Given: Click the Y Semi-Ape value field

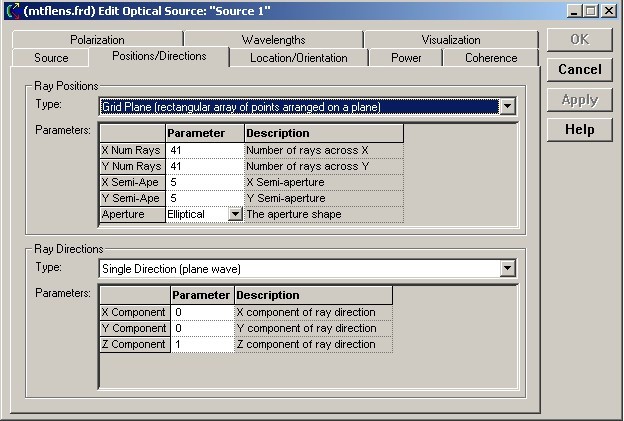Looking at the screenshot, I should 204,198.
